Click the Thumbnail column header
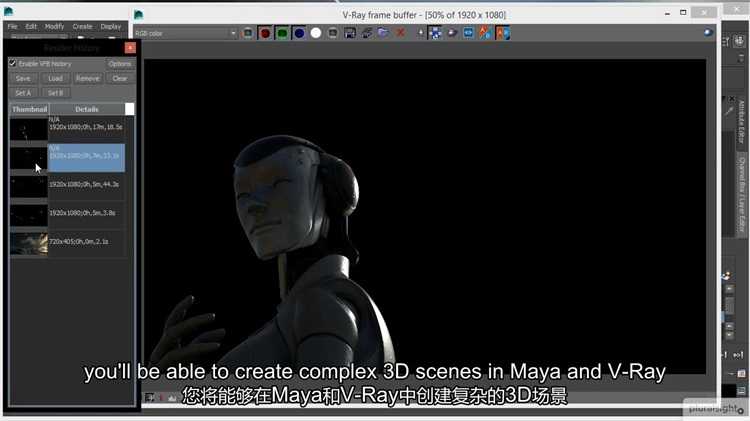The height and width of the screenshot is (421, 750). tap(30, 109)
